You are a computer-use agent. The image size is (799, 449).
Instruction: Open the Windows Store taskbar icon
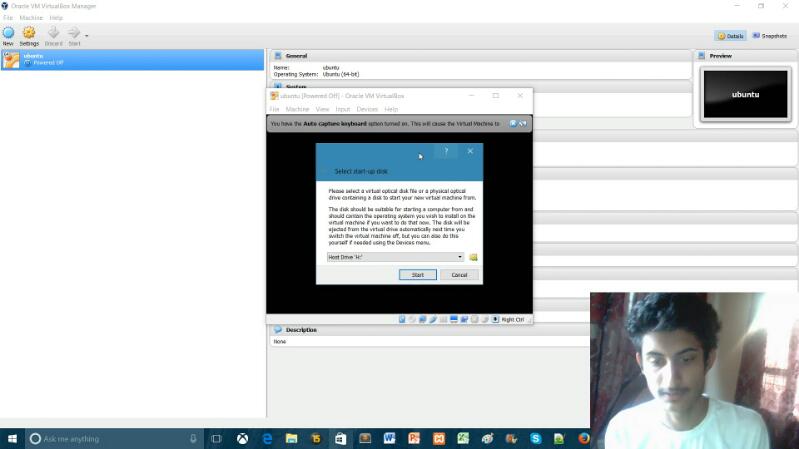coord(340,439)
